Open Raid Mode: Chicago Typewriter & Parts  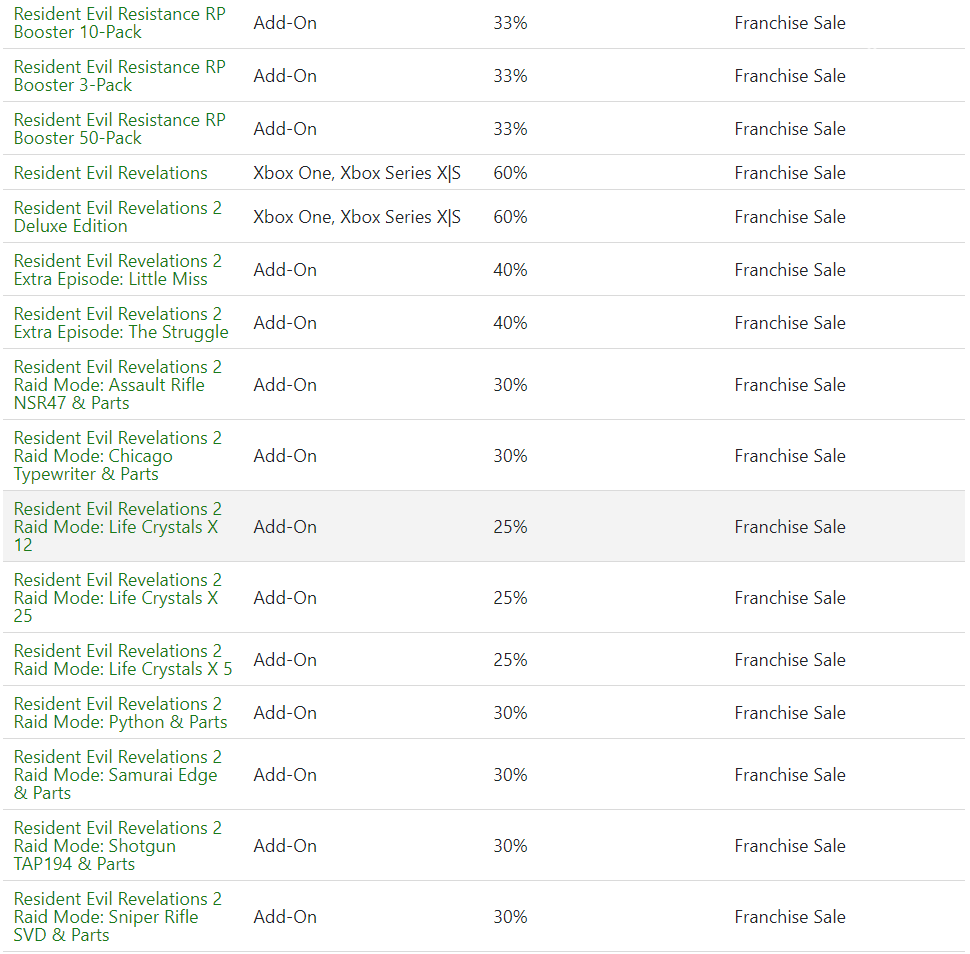pos(118,456)
